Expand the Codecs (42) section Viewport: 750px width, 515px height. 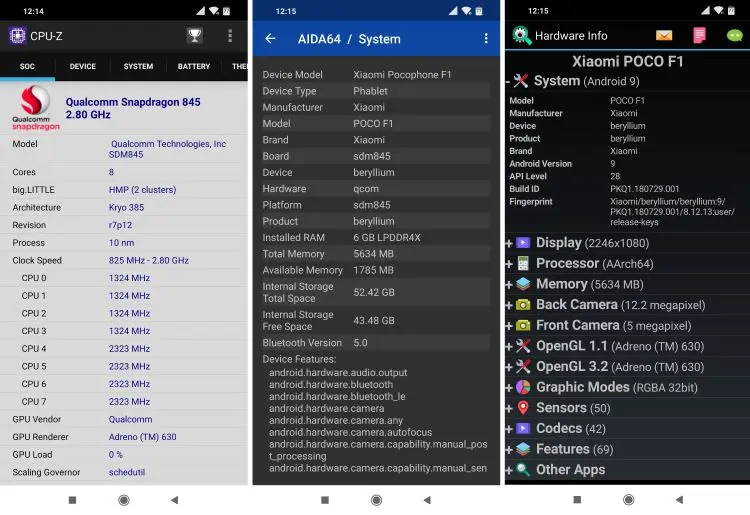coord(628,428)
